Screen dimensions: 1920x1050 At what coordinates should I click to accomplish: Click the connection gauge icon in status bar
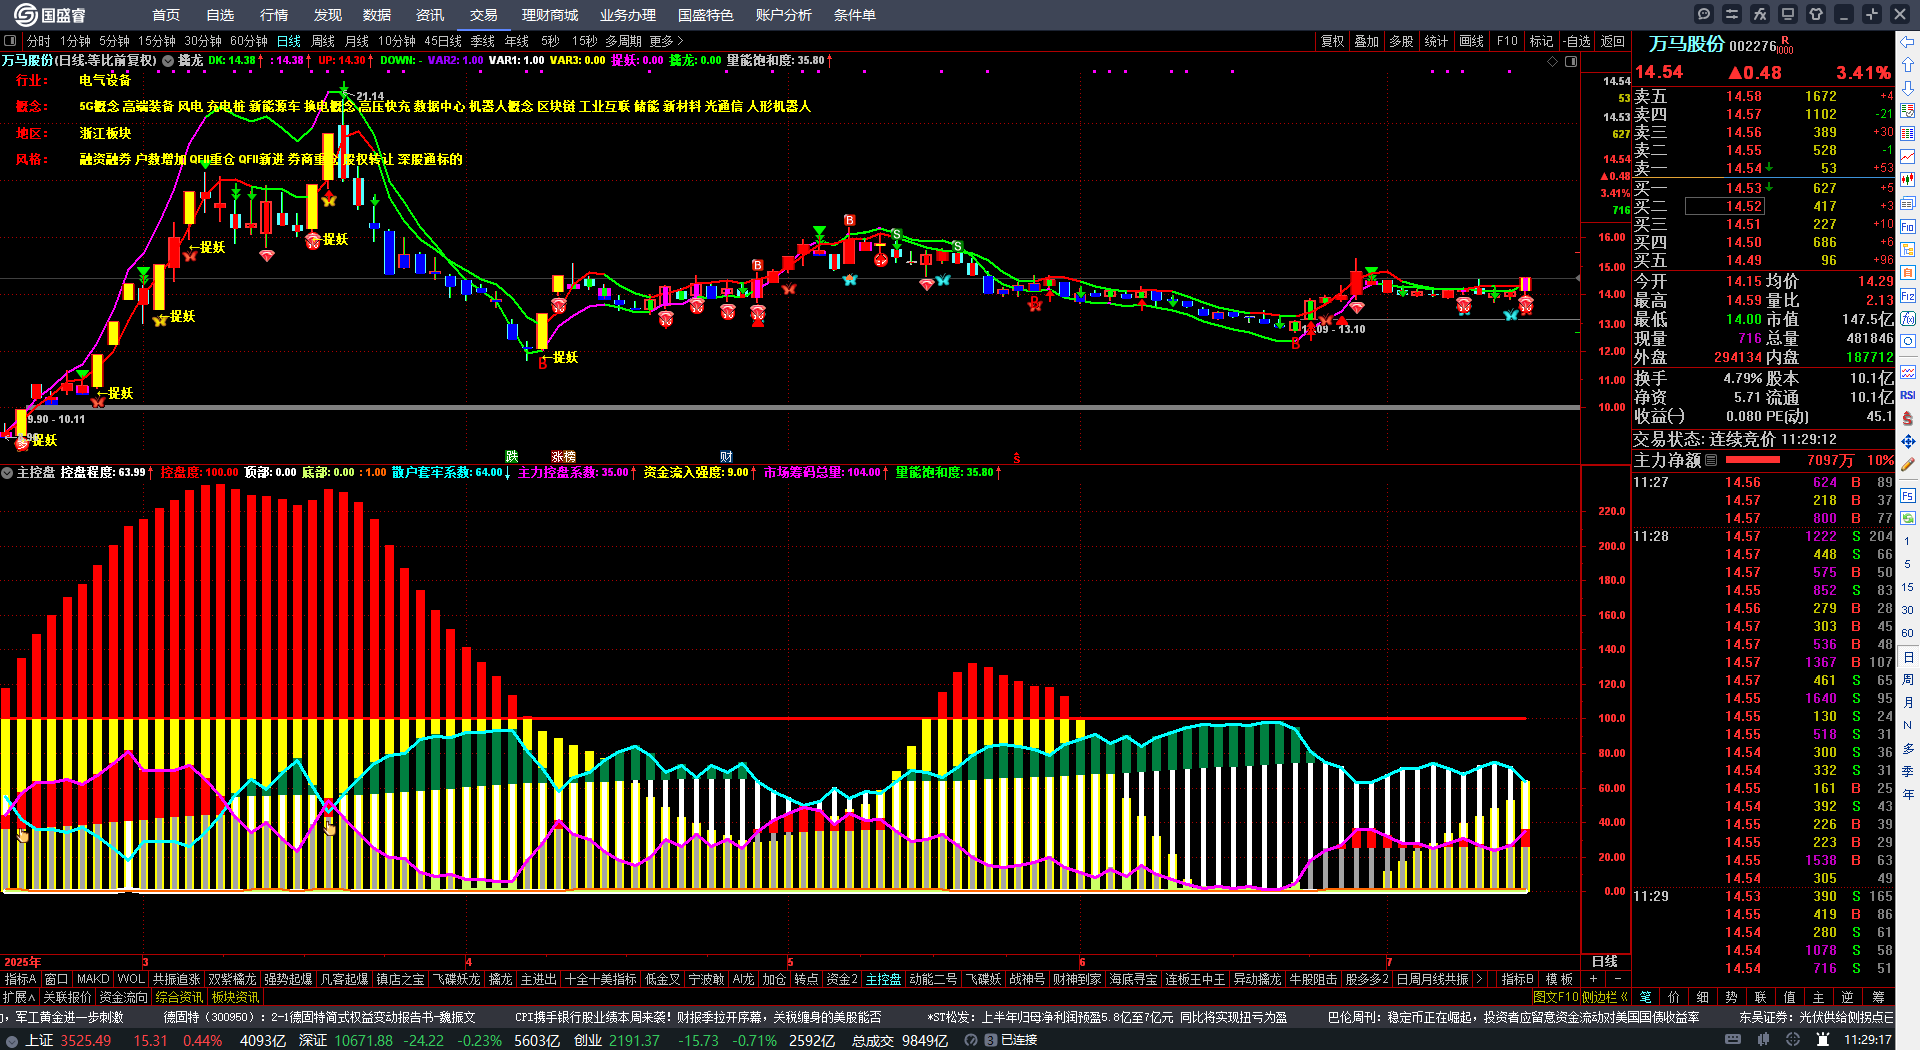point(971,1040)
